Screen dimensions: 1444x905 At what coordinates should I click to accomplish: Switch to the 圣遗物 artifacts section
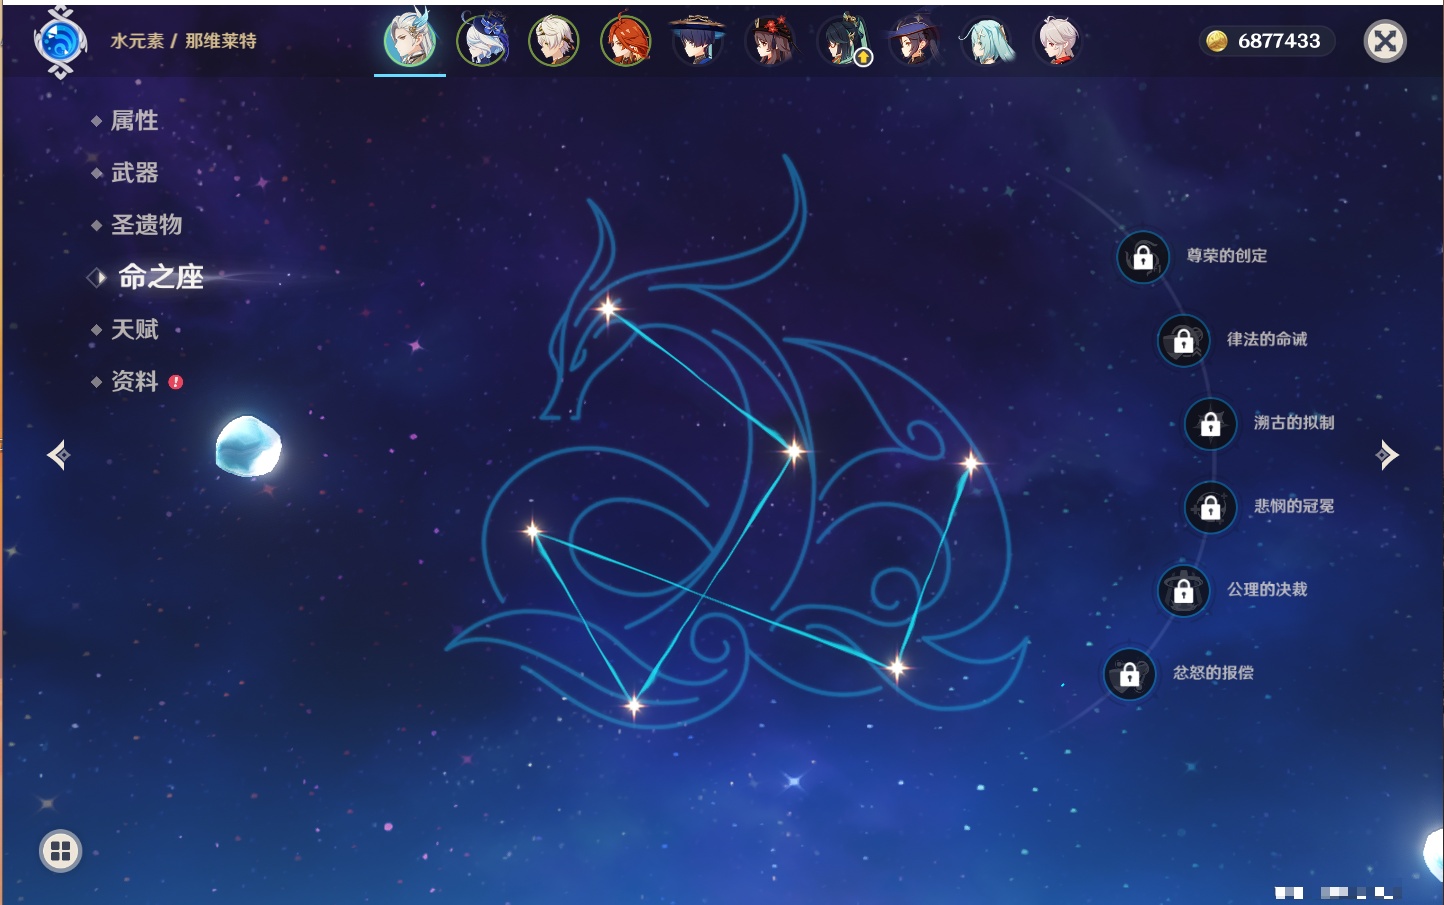pos(146,225)
